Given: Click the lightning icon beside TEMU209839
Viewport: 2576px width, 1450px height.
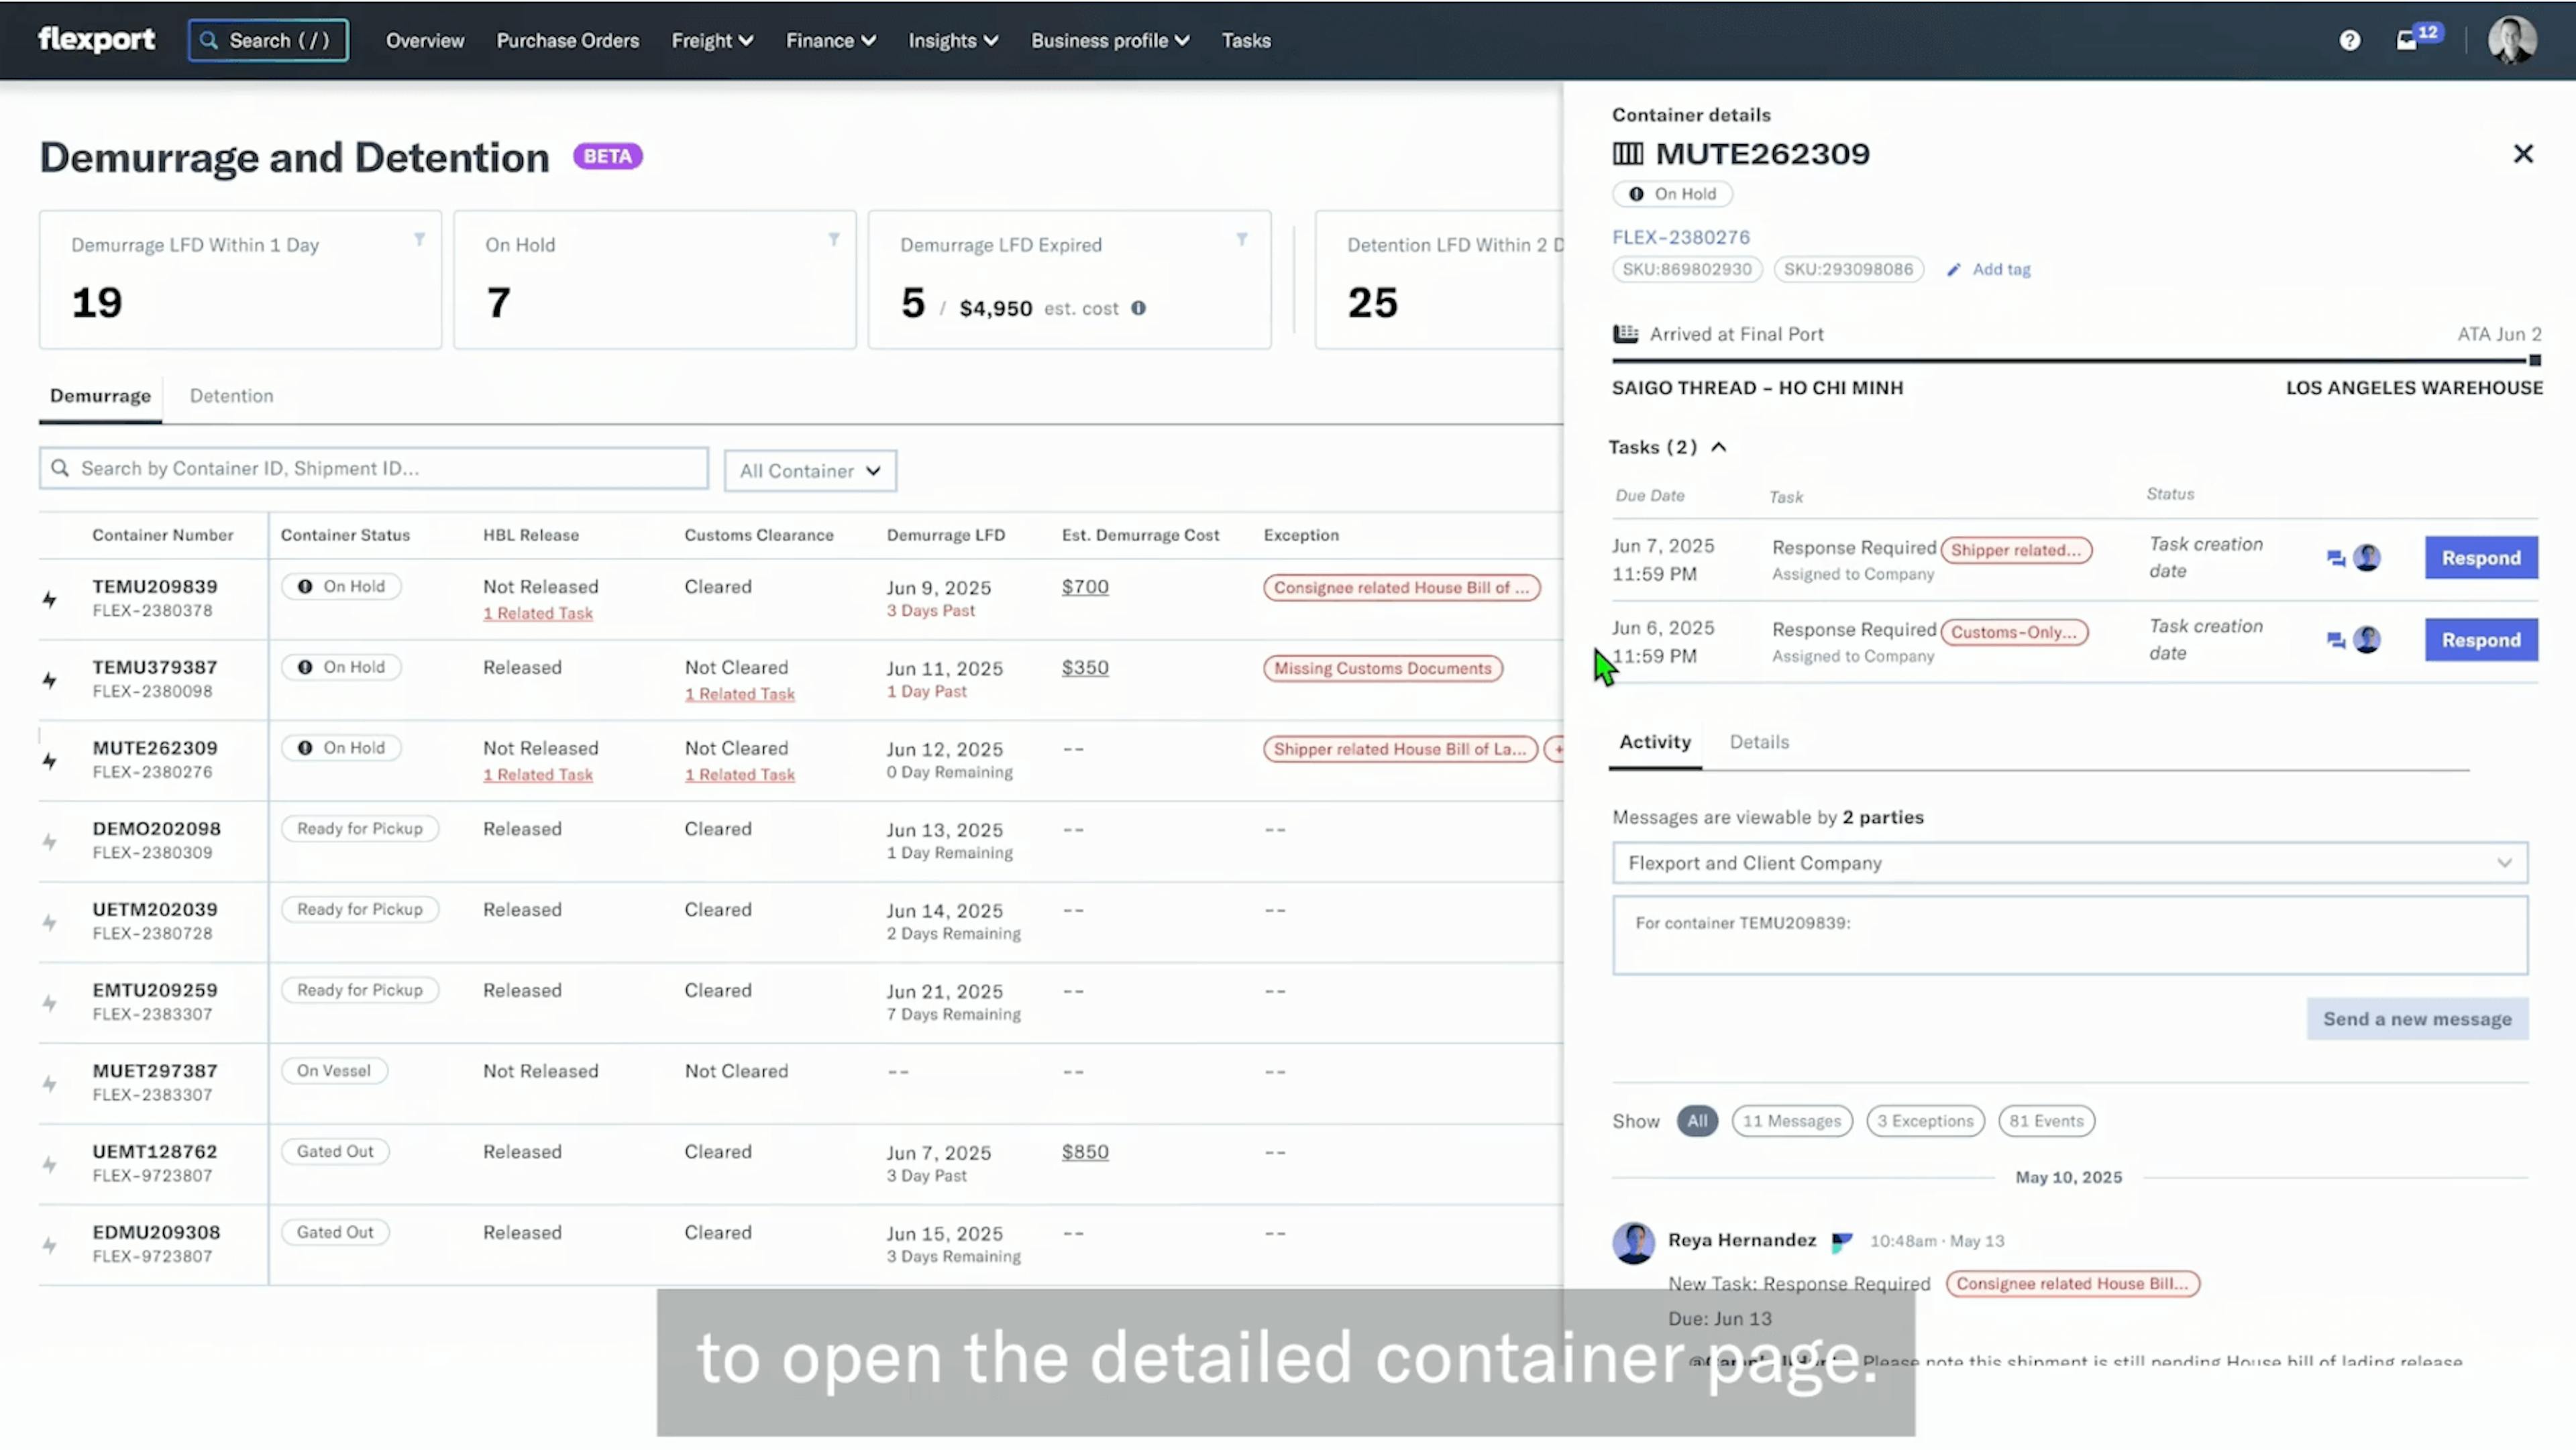Looking at the screenshot, I should (49, 599).
